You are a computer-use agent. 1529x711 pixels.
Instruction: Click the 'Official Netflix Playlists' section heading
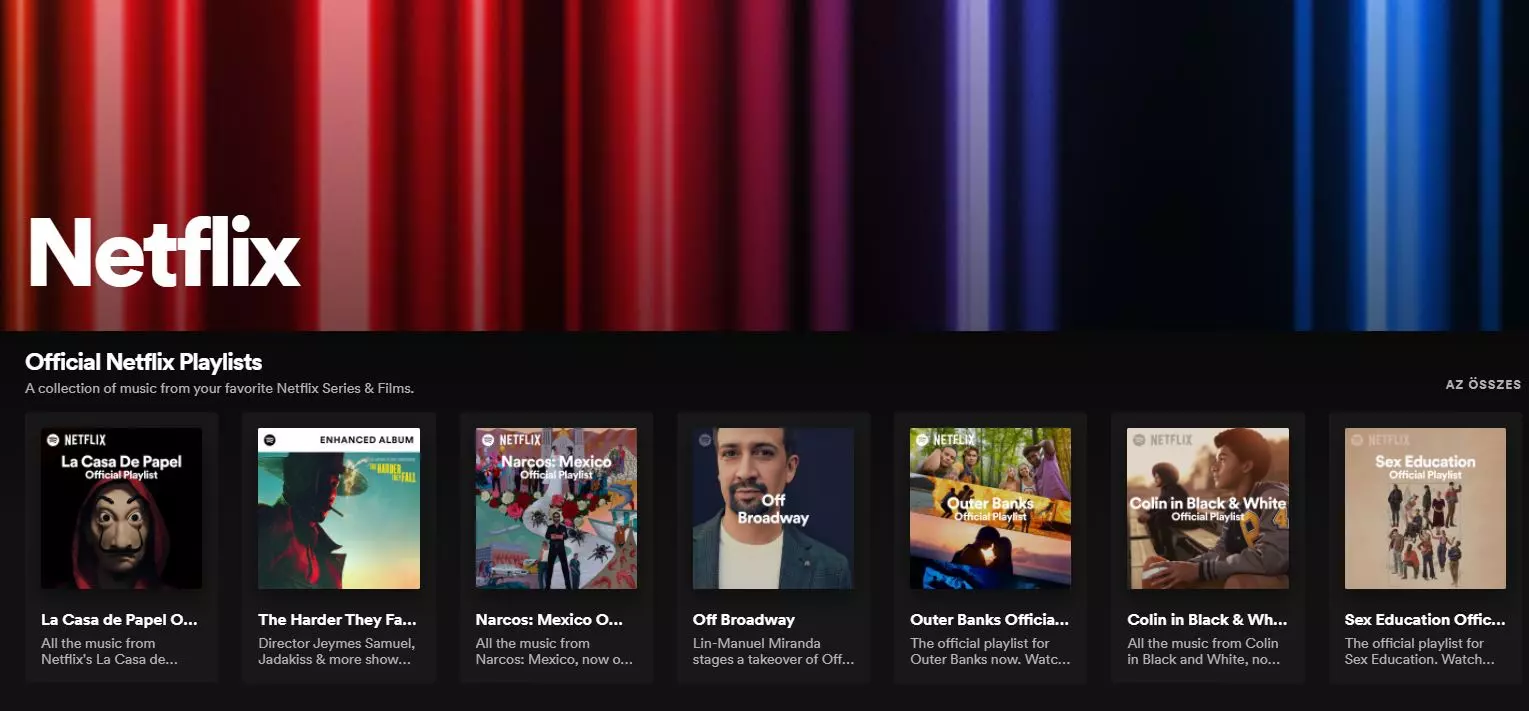[144, 362]
